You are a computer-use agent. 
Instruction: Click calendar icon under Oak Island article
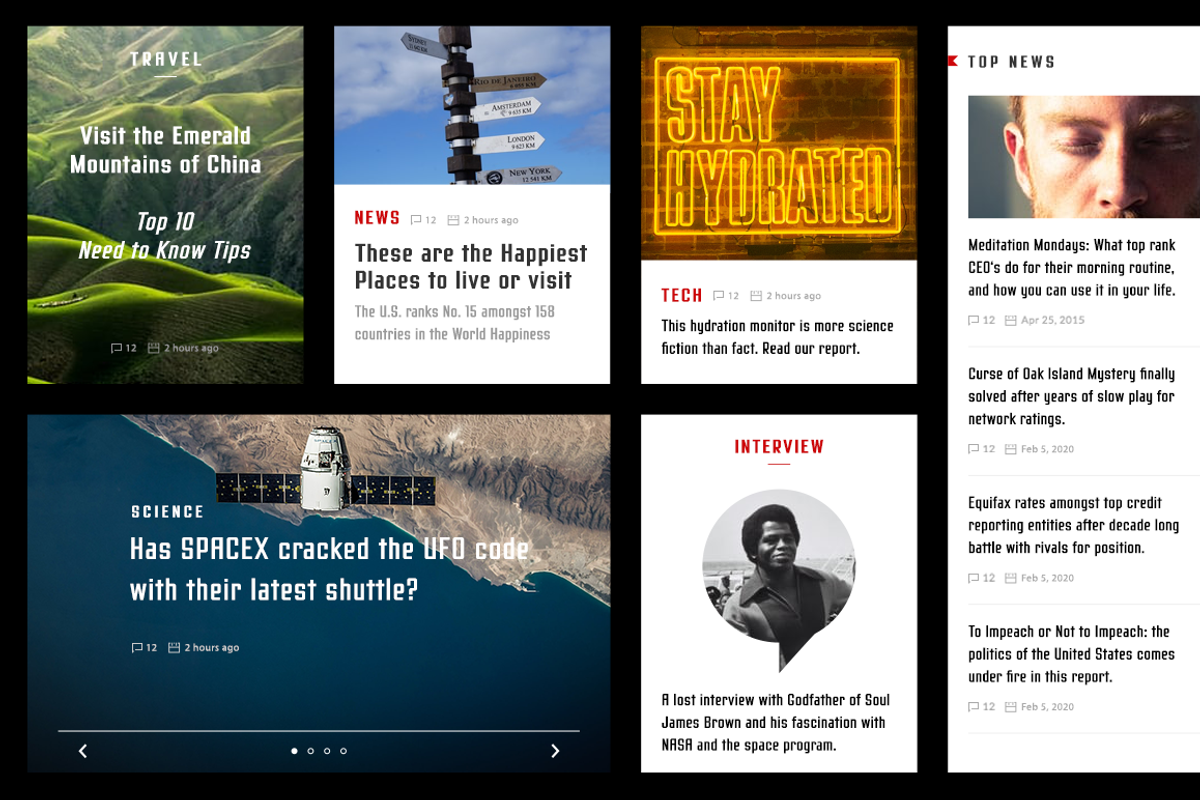pyautogui.click(x=1011, y=449)
